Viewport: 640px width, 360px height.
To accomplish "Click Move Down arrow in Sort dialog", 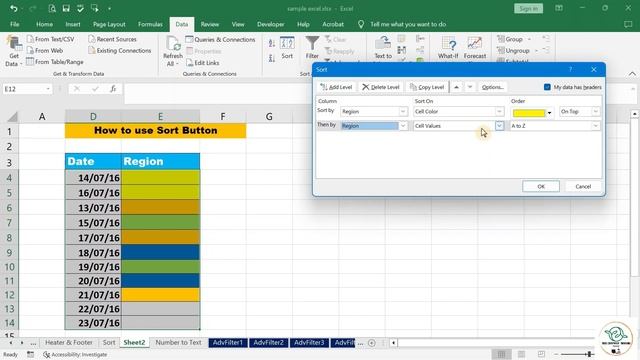I will (470, 87).
